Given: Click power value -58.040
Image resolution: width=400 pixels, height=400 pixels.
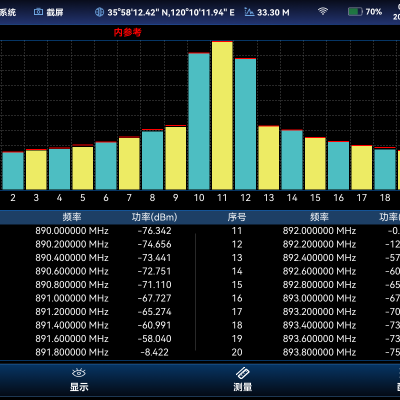Looking at the screenshot, I should click(155, 339).
